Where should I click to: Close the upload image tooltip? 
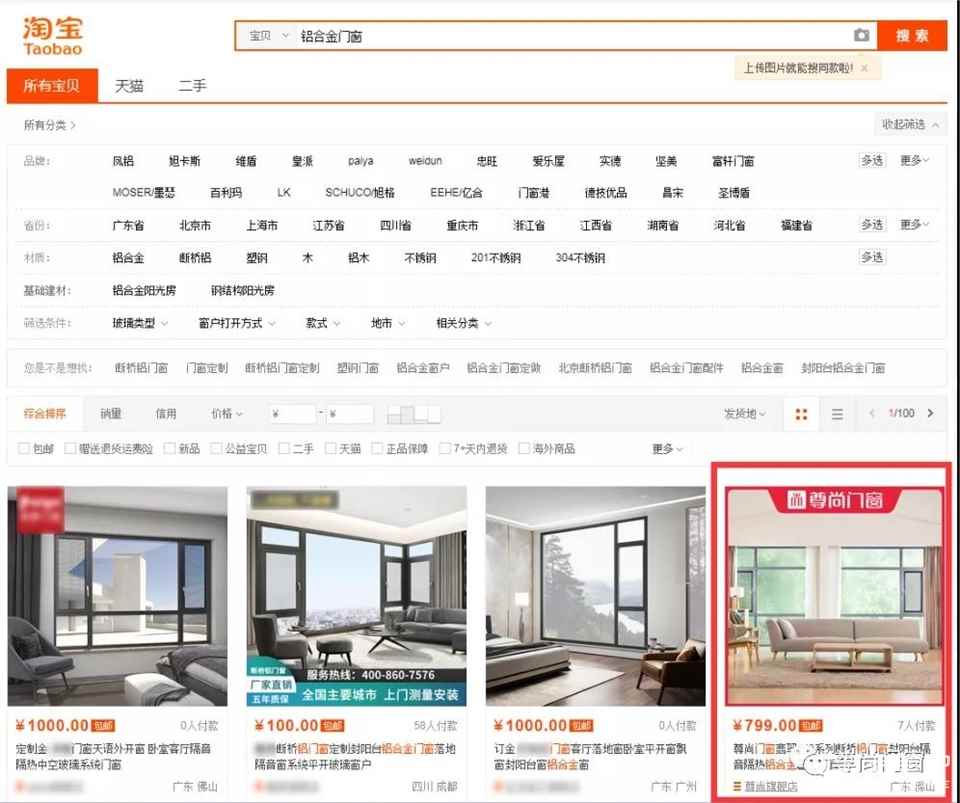[x=864, y=69]
